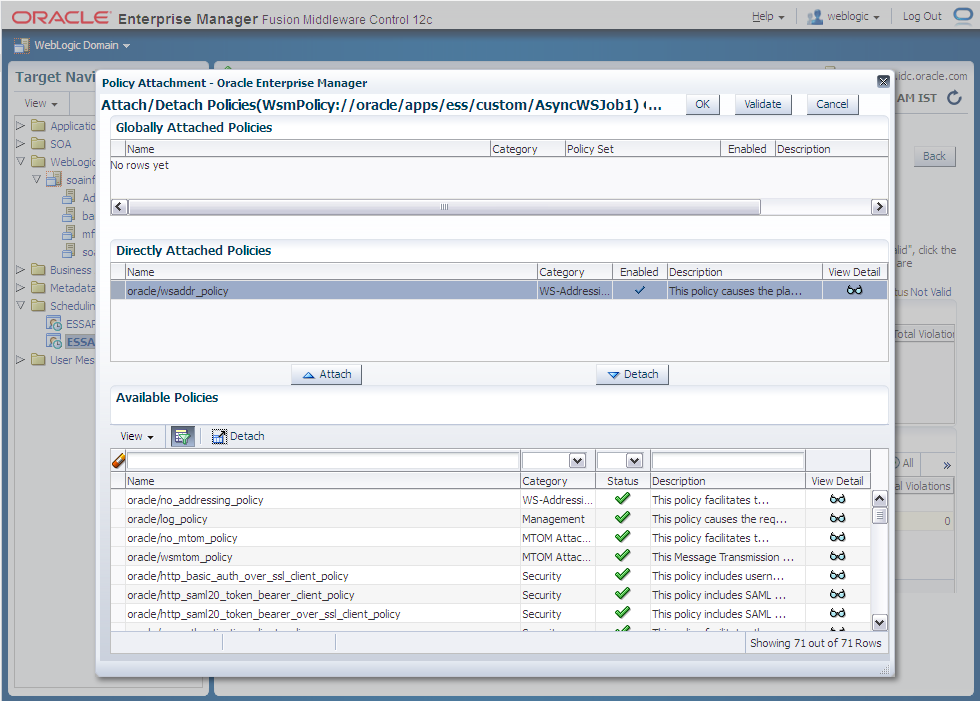View detail glasses for oracle/no_mtom_policy

click(838, 537)
